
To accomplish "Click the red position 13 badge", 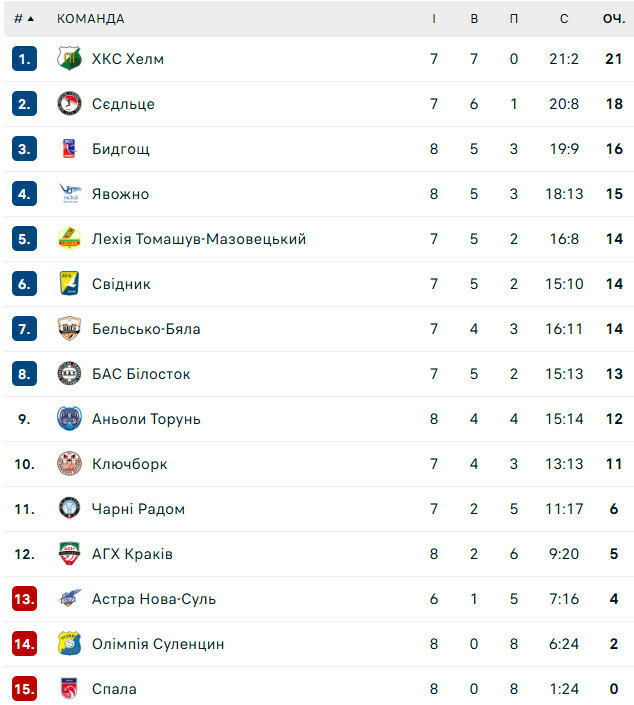I will [x=25, y=599].
